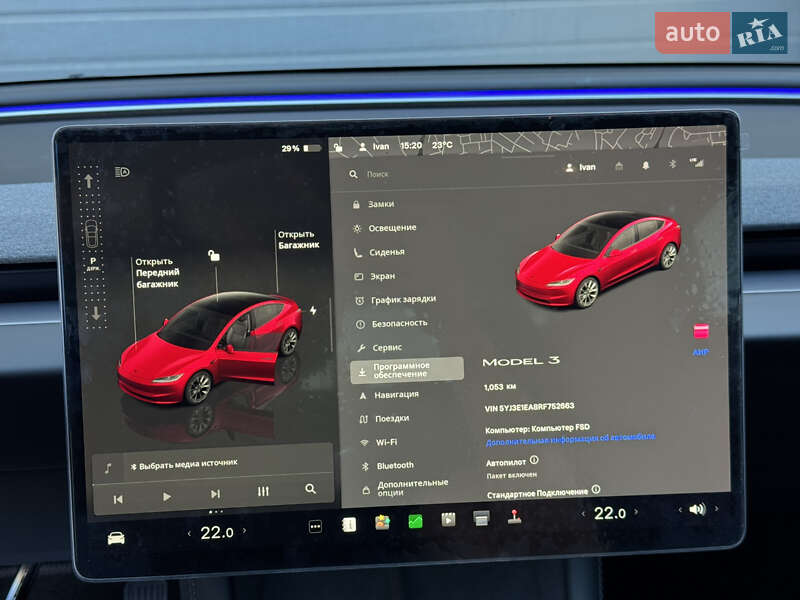Image resolution: width=800 pixels, height=600 pixels.
Task: Open the Bluetooth settings menu item
Action: [x=388, y=466]
